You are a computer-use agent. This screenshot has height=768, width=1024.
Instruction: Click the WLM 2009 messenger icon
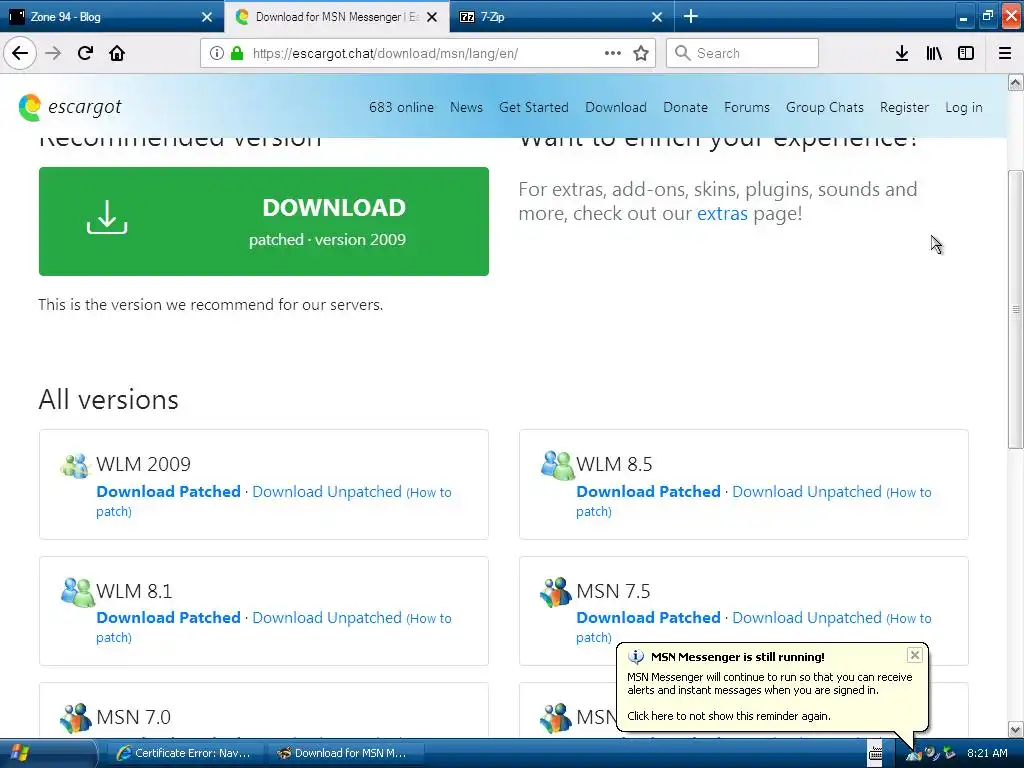pos(74,465)
